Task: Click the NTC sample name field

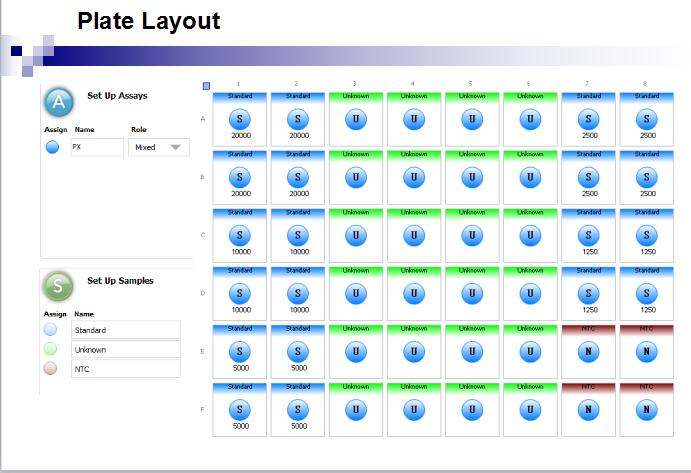Action: [125, 369]
